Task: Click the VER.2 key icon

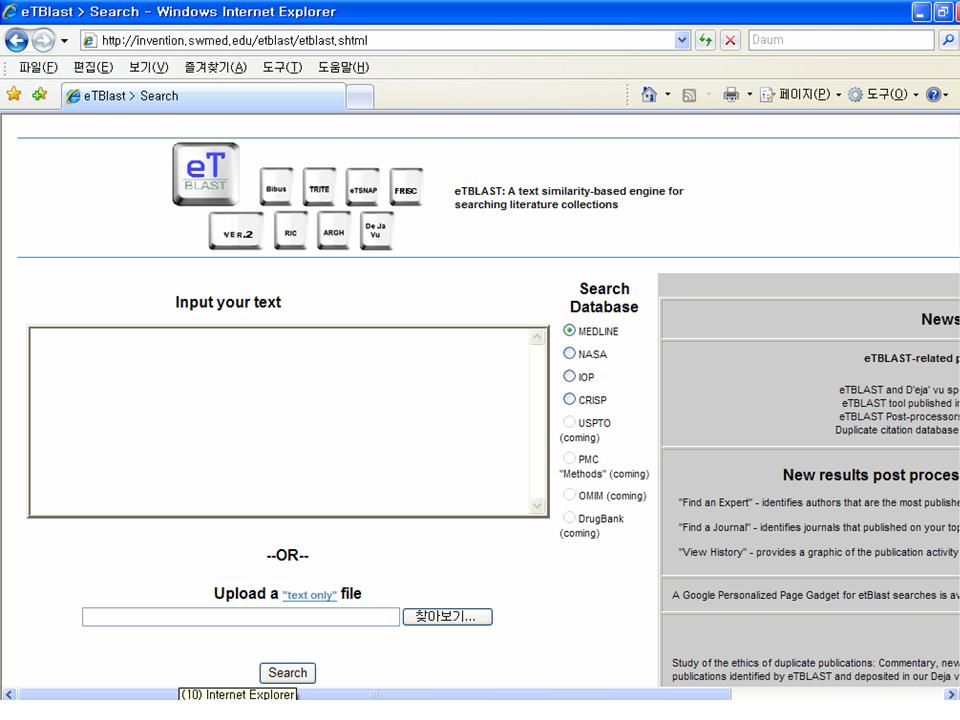Action: 236,231
